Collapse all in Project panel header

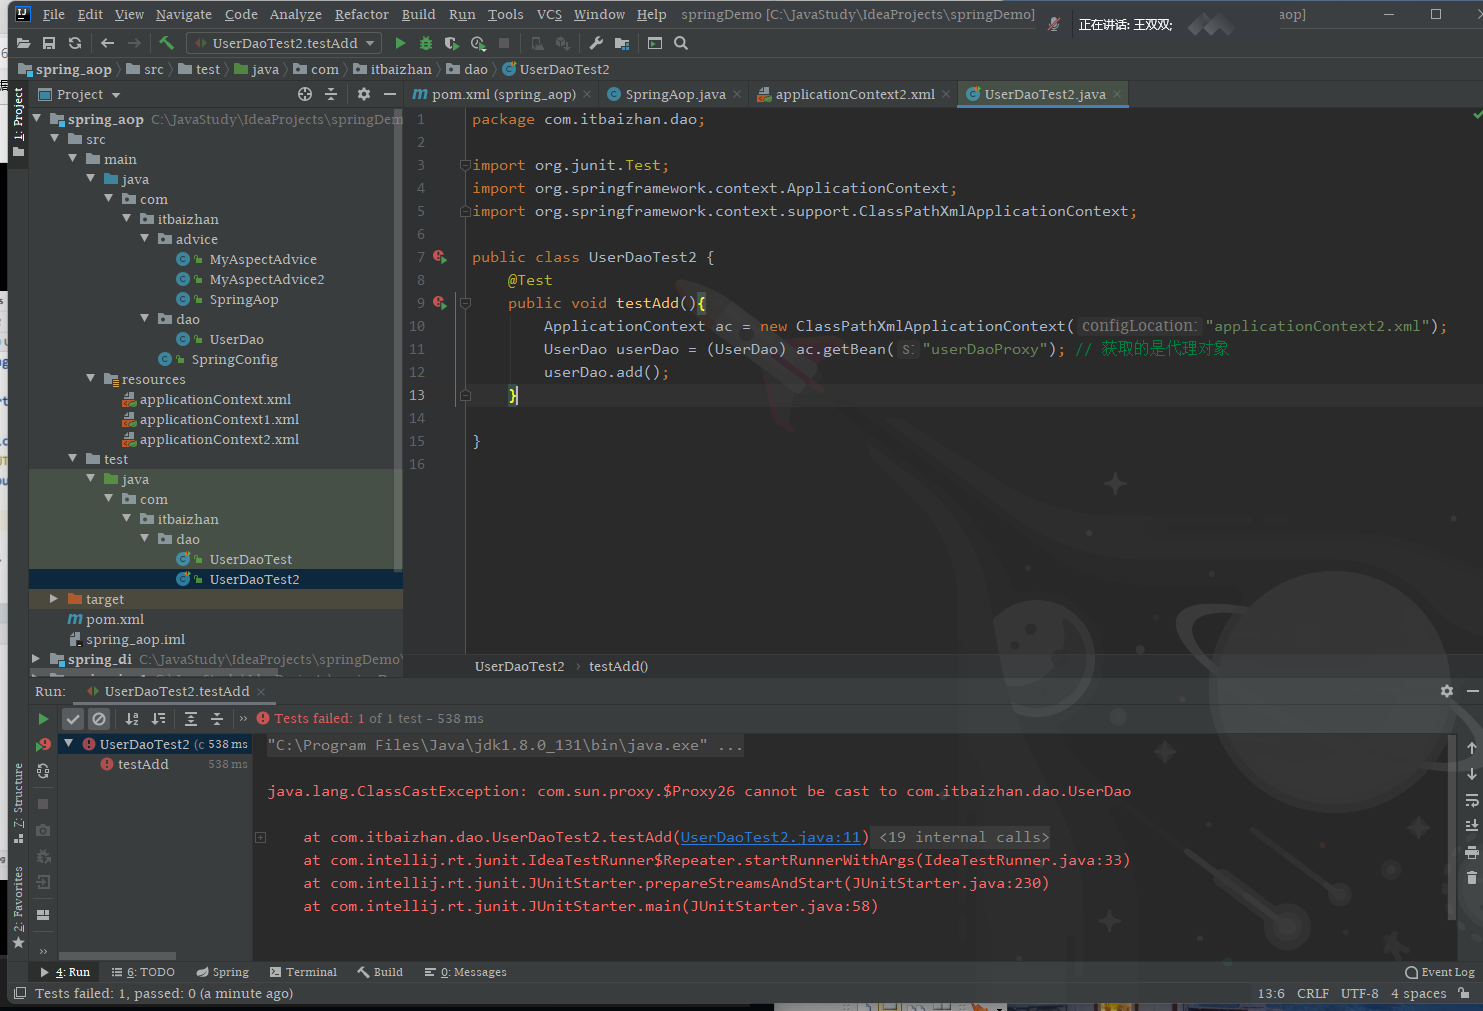[x=331, y=94]
